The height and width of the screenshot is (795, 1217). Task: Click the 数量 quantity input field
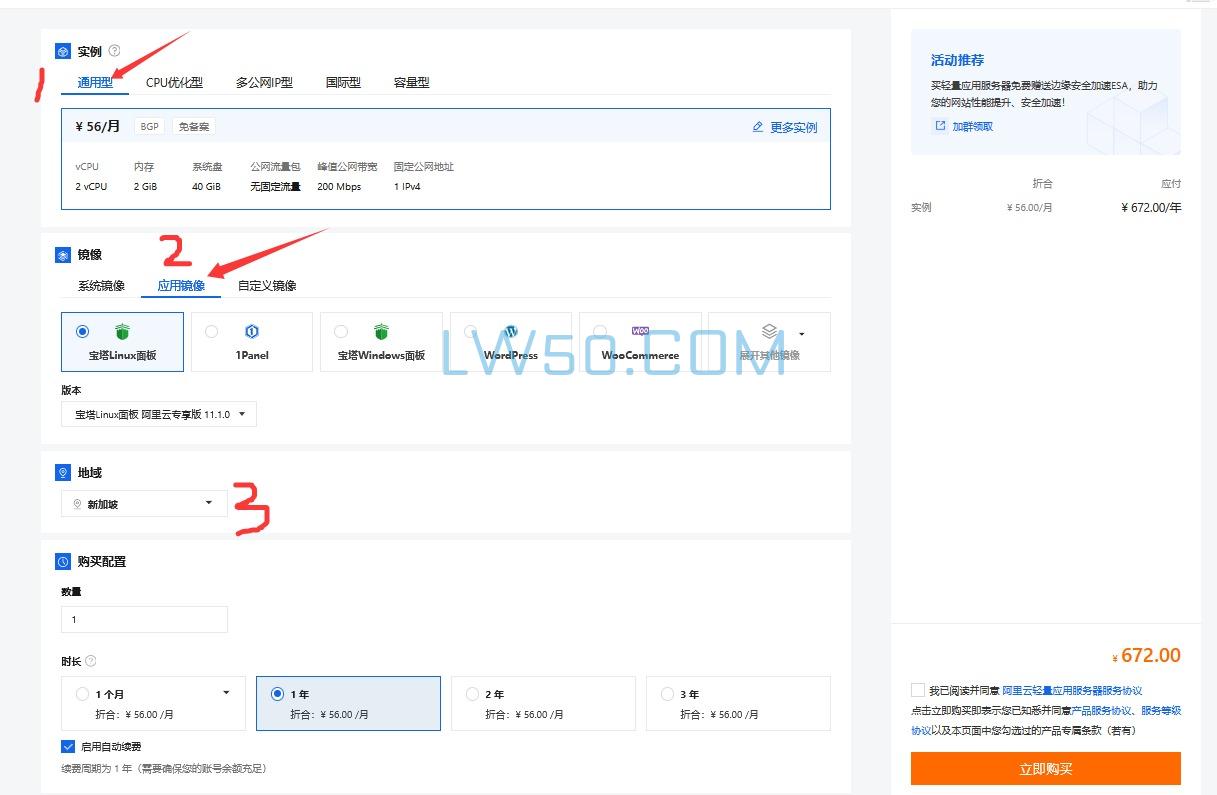pos(144,619)
